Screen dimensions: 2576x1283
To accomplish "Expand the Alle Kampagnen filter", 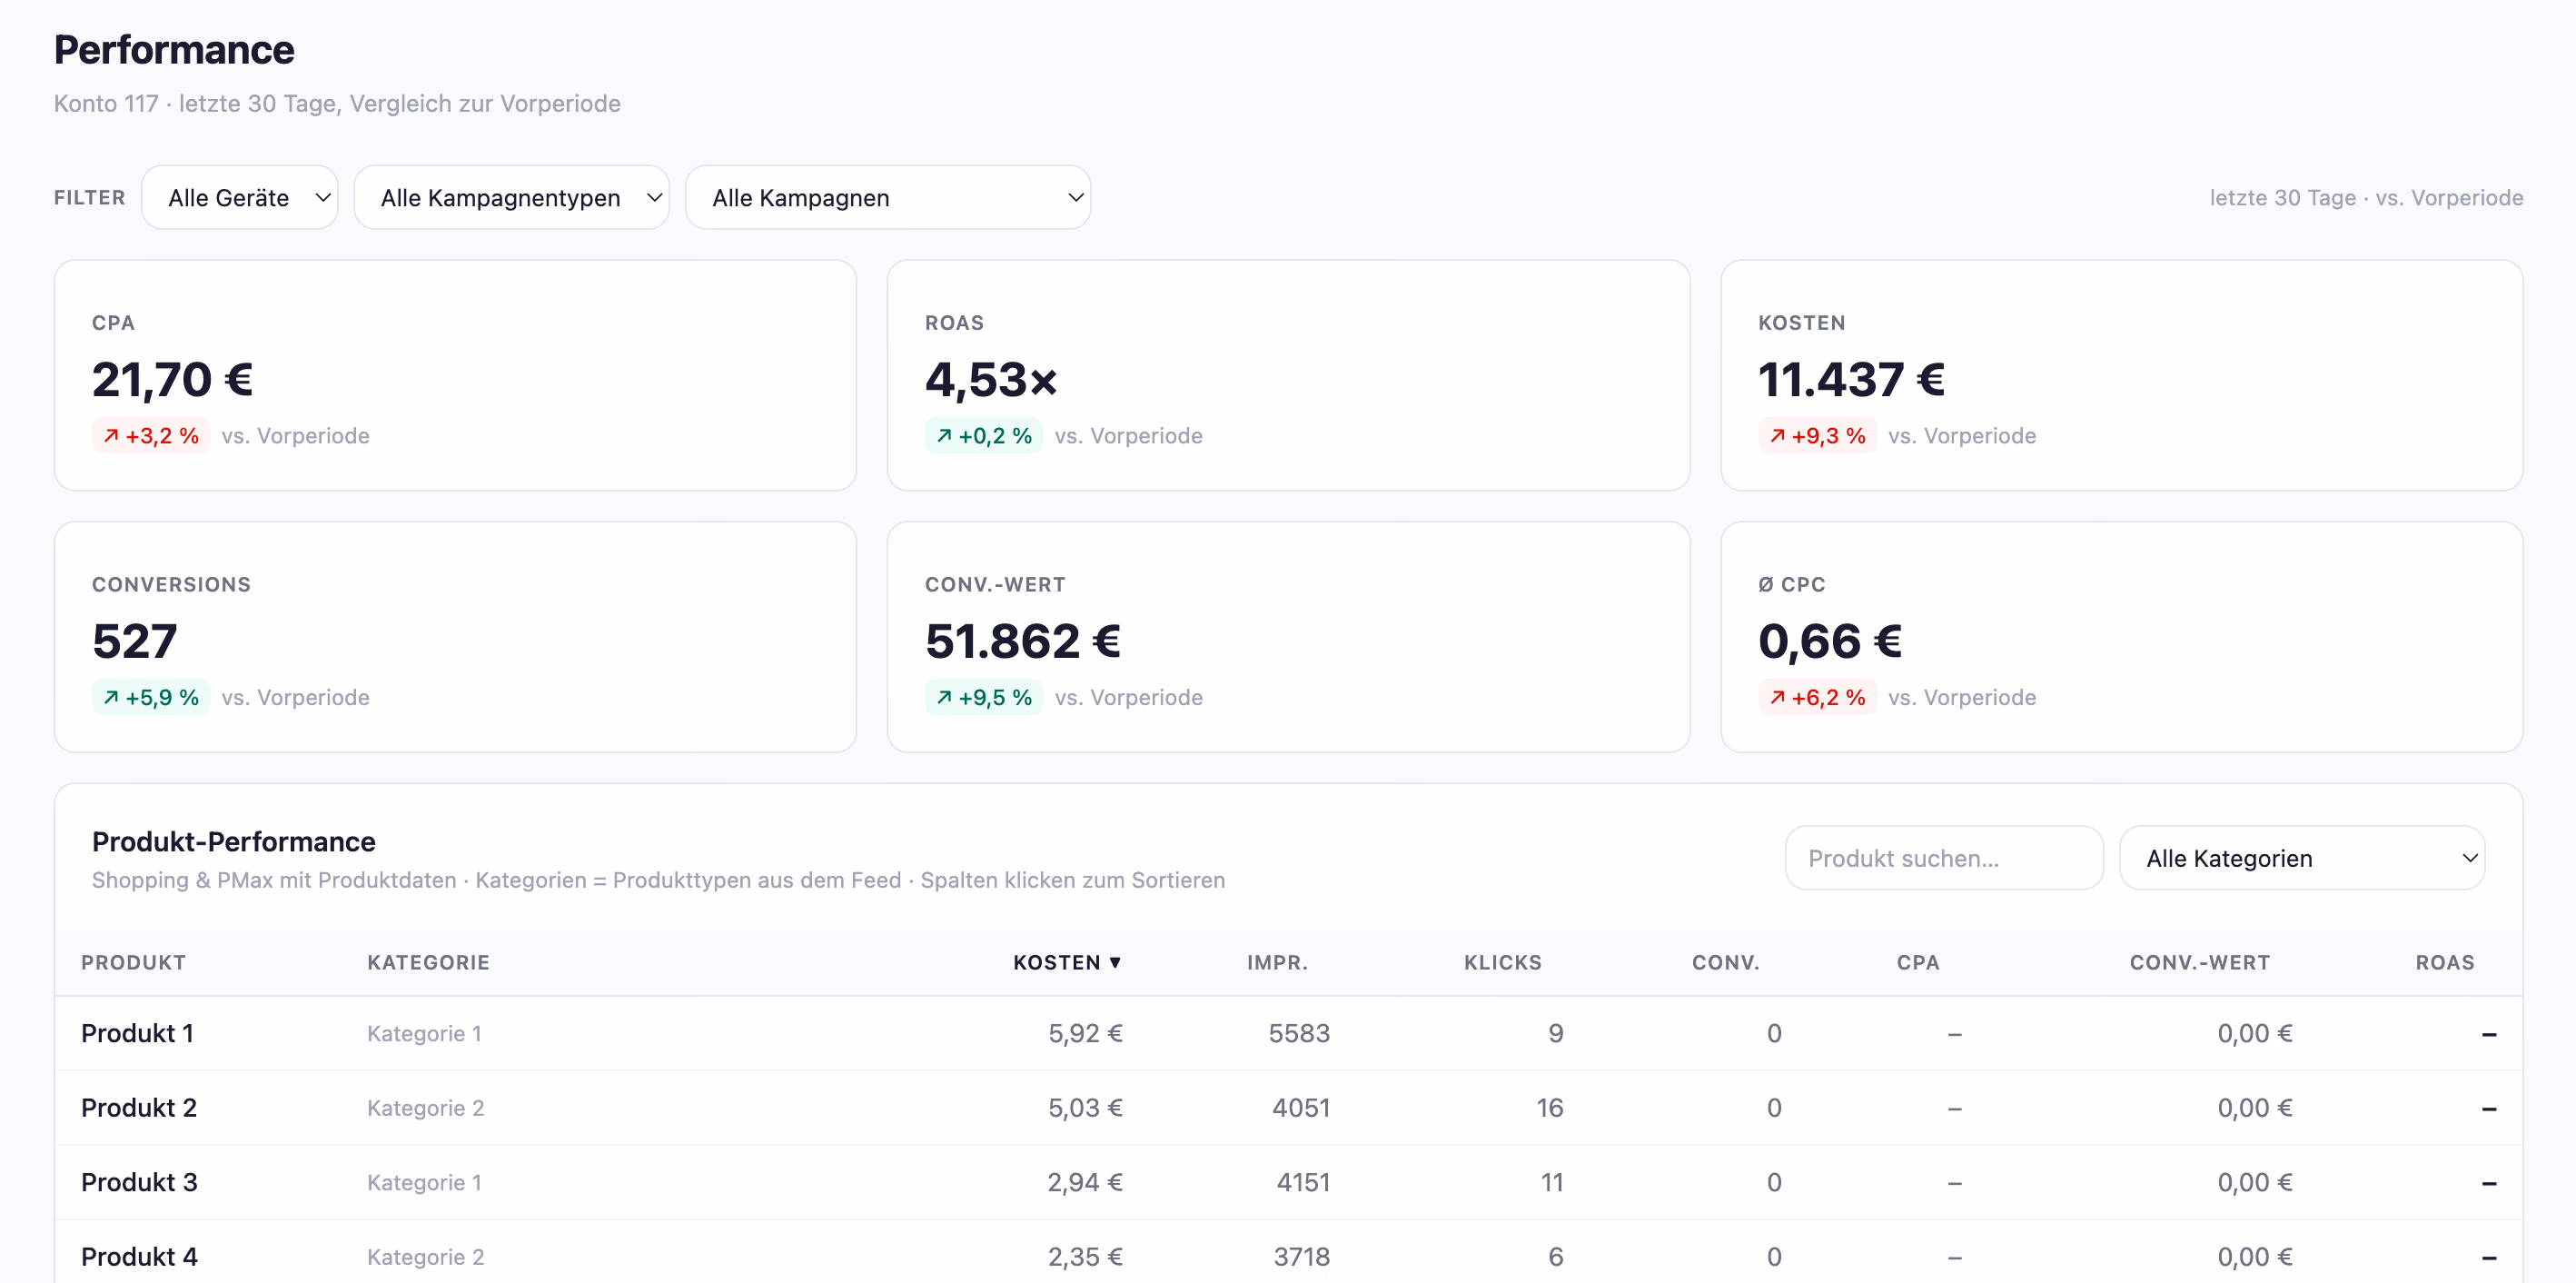I will point(887,197).
